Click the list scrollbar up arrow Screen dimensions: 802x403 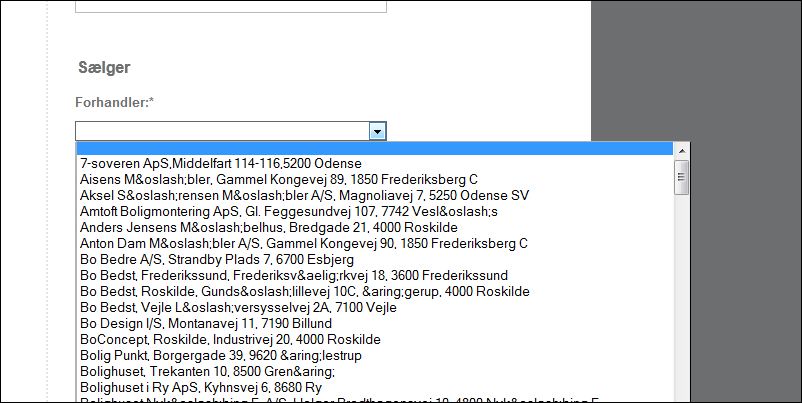[x=682, y=151]
